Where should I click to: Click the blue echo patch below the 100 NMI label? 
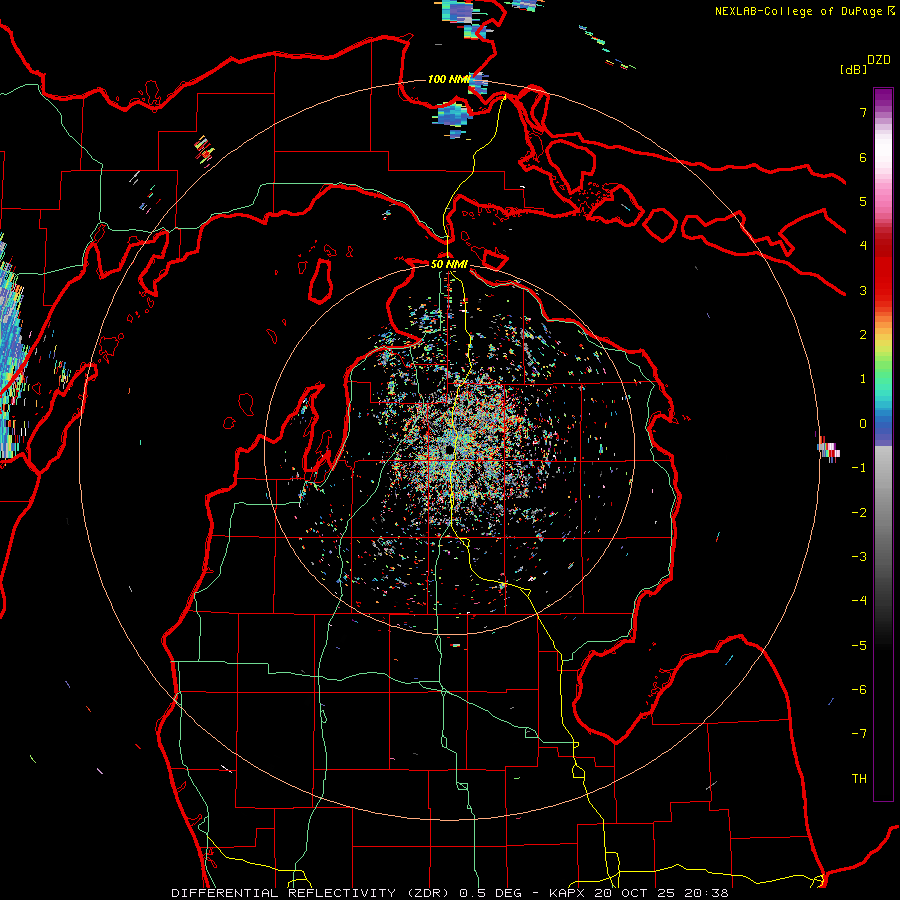(453, 117)
